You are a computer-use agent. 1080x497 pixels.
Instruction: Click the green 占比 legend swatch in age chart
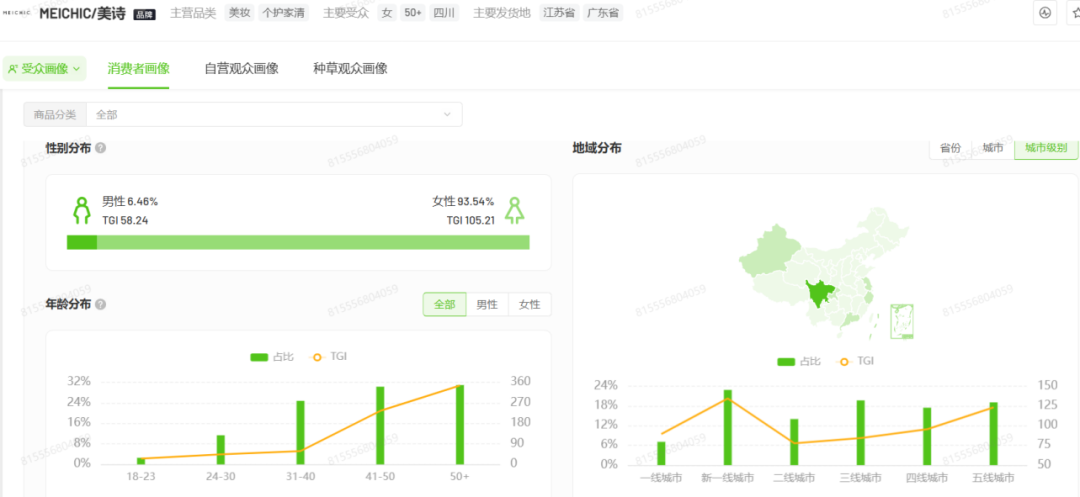(x=259, y=357)
